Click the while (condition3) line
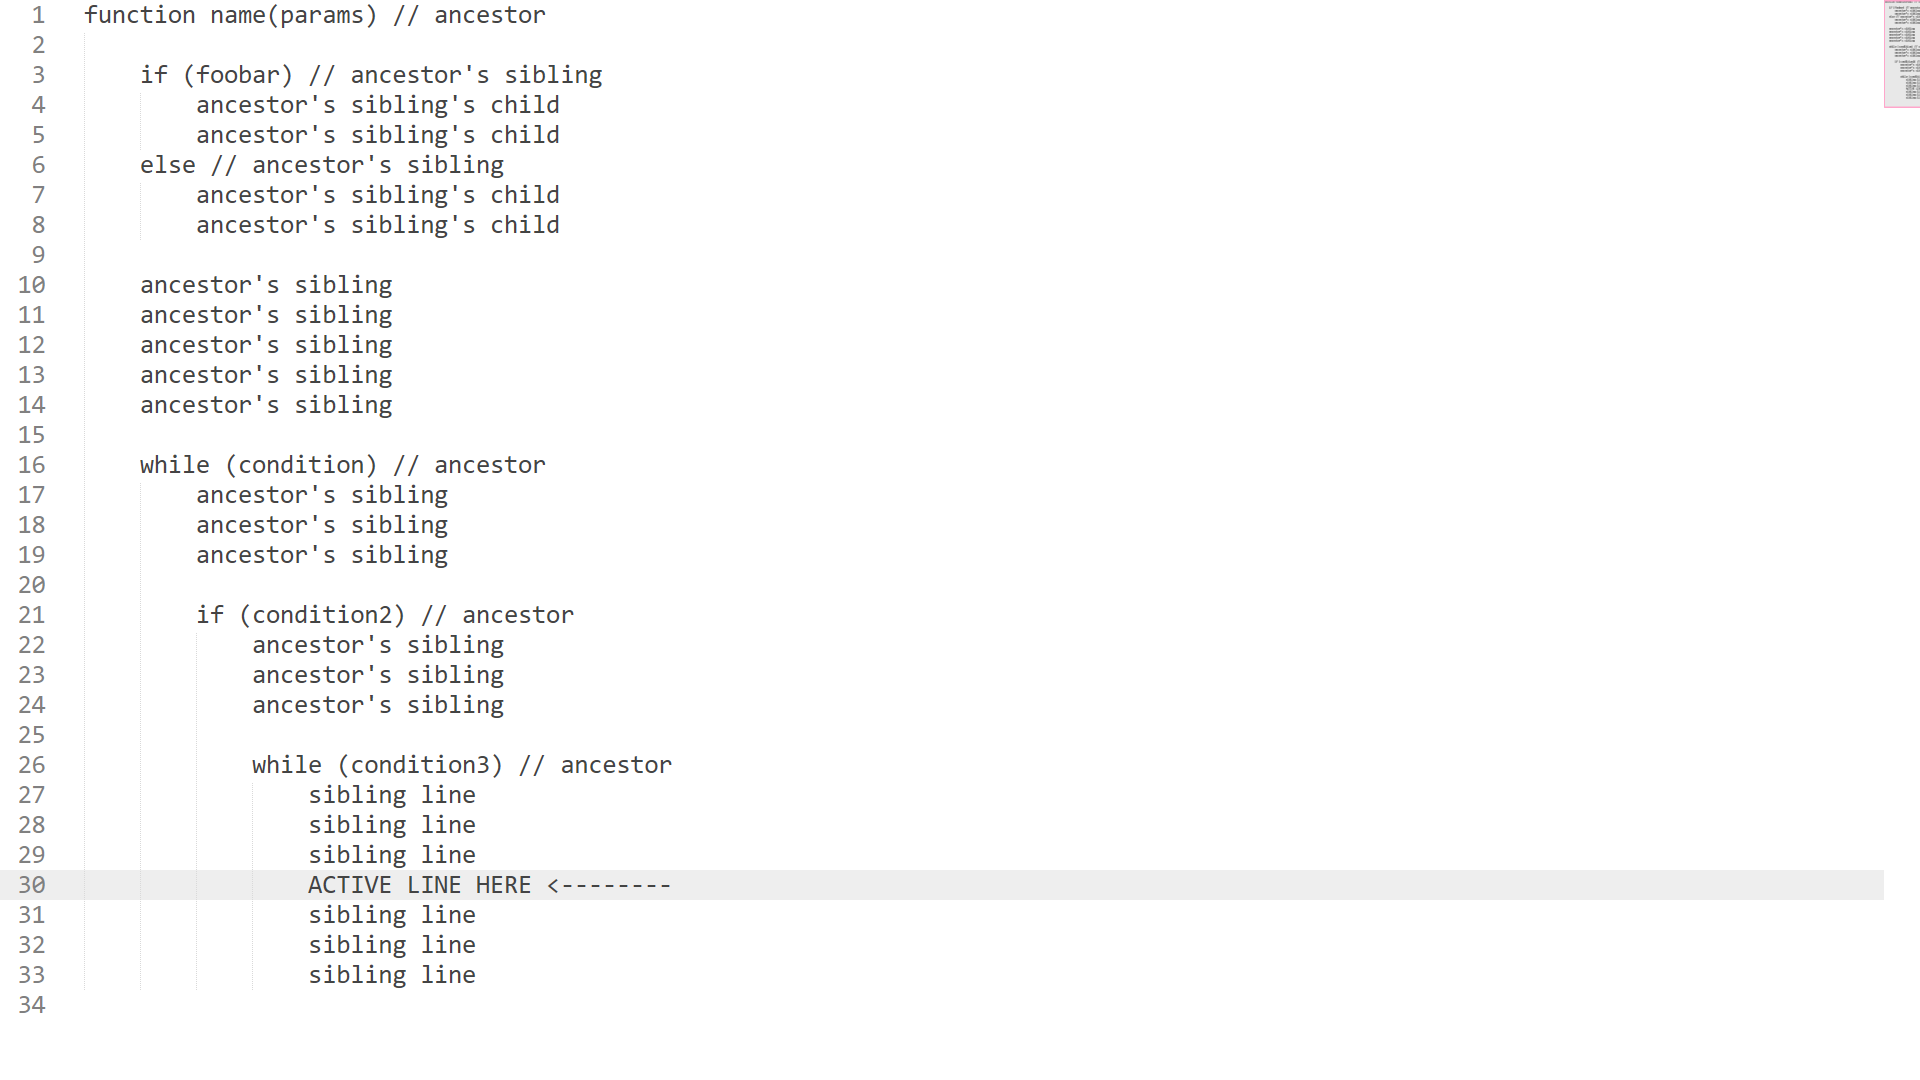The image size is (1920, 1080). [462, 765]
